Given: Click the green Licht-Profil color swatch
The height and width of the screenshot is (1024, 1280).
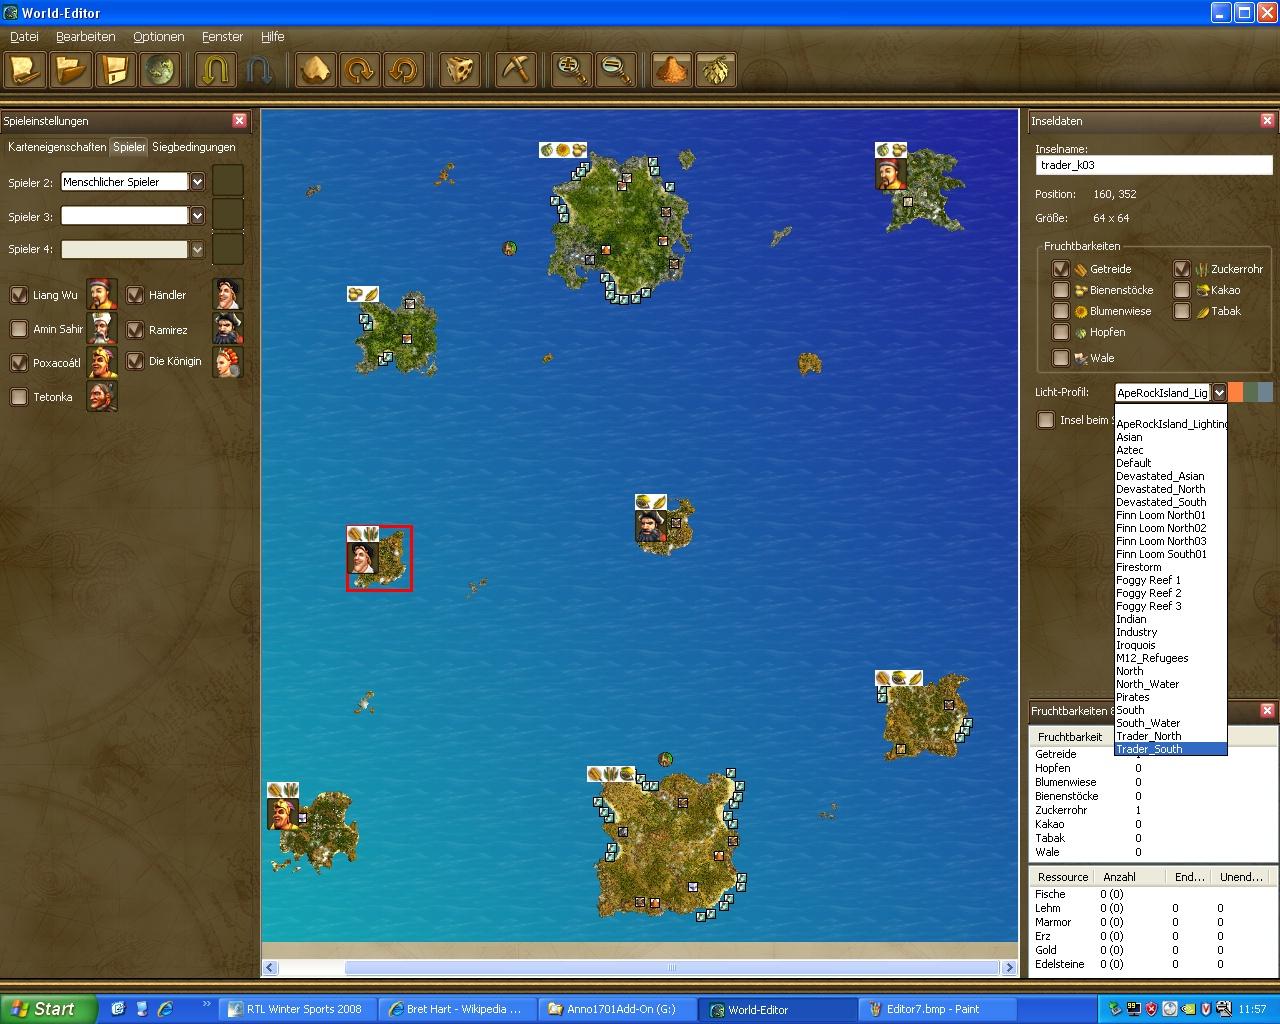Looking at the screenshot, I should pyautogui.click(x=1251, y=392).
